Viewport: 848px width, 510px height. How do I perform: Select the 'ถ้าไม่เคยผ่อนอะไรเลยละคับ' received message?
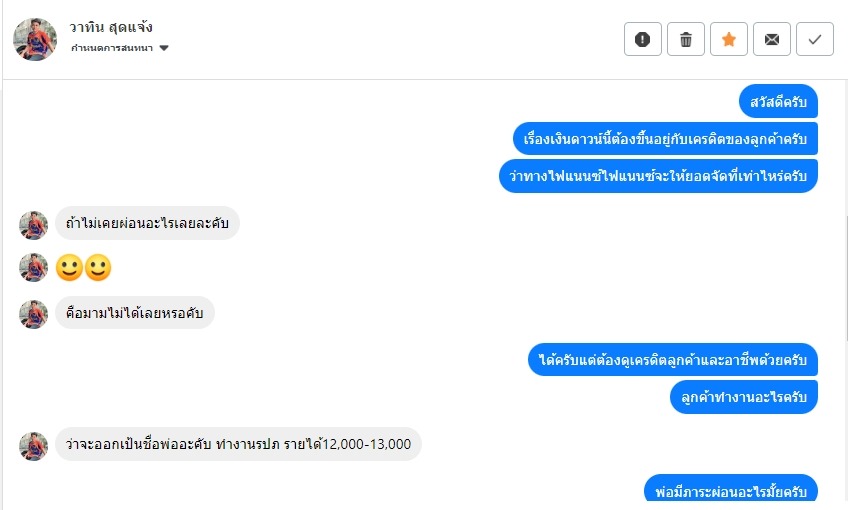147,223
